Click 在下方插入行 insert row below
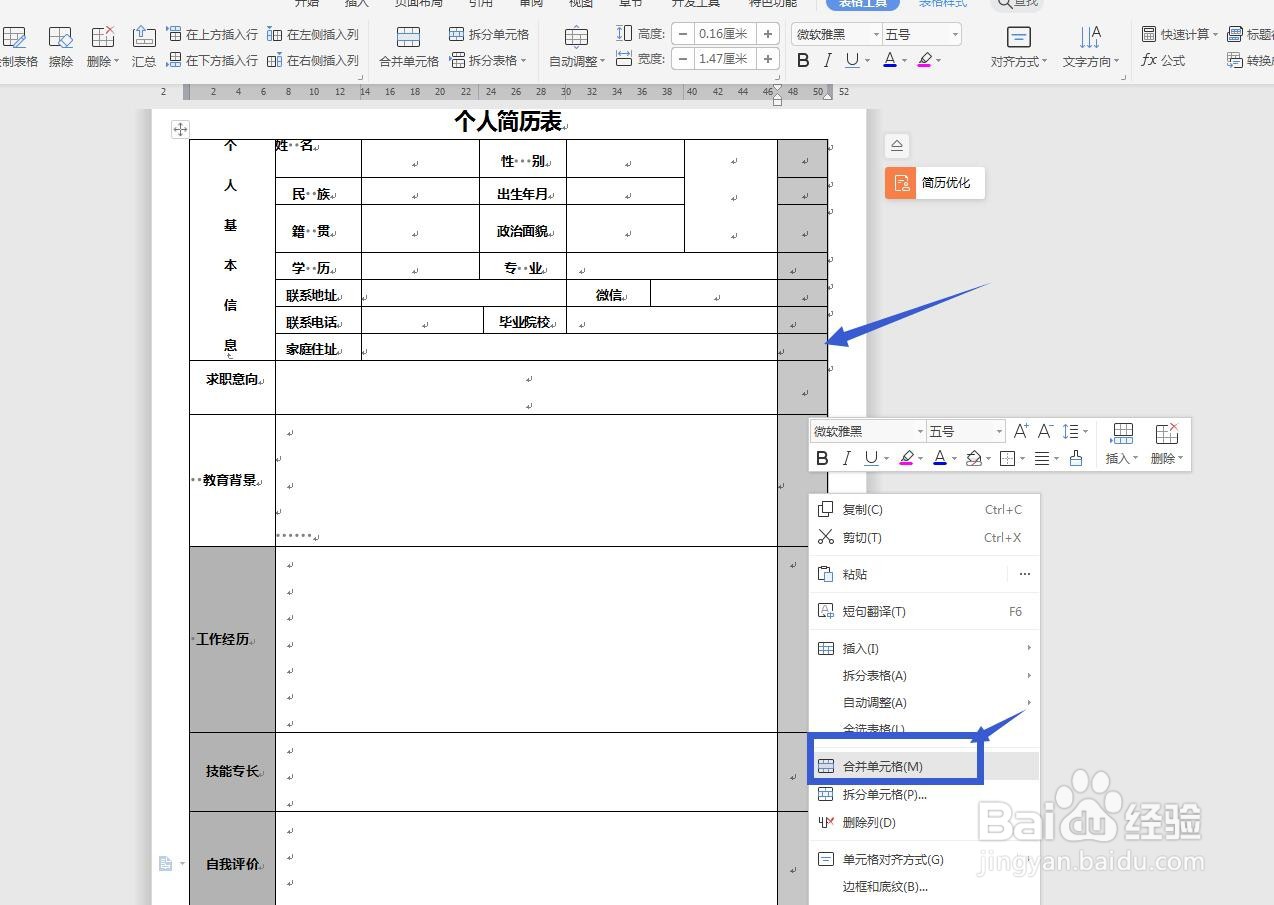This screenshot has width=1274, height=905. [x=212, y=61]
